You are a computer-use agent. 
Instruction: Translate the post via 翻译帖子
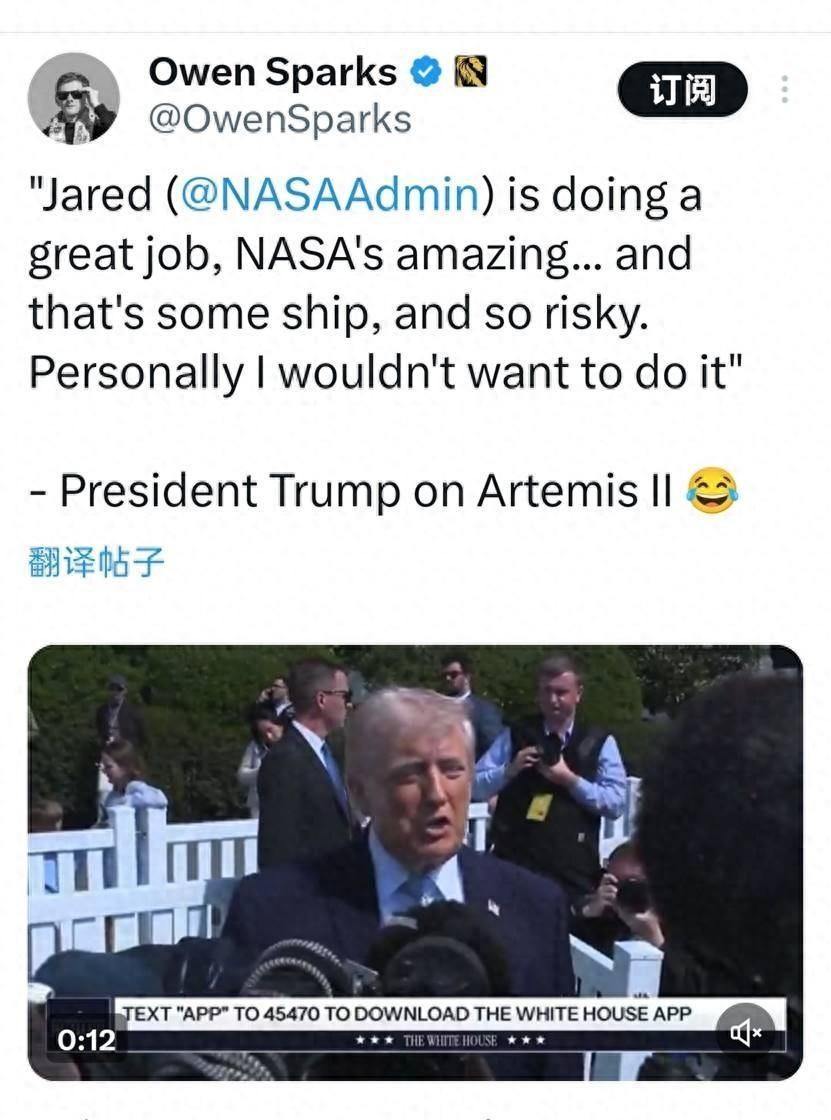(x=96, y=562)
